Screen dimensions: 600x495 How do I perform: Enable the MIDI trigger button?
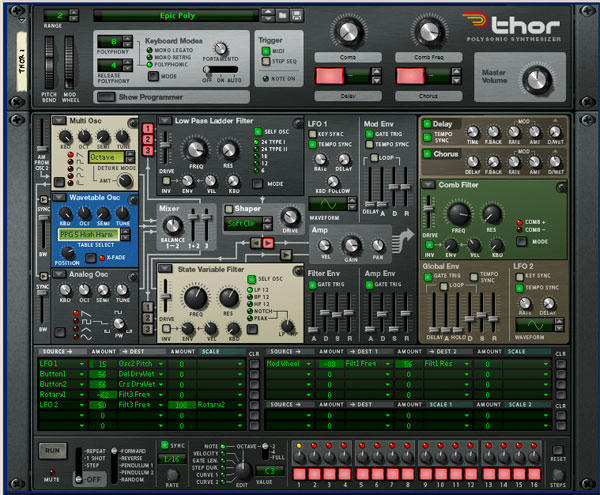point(266,51)
